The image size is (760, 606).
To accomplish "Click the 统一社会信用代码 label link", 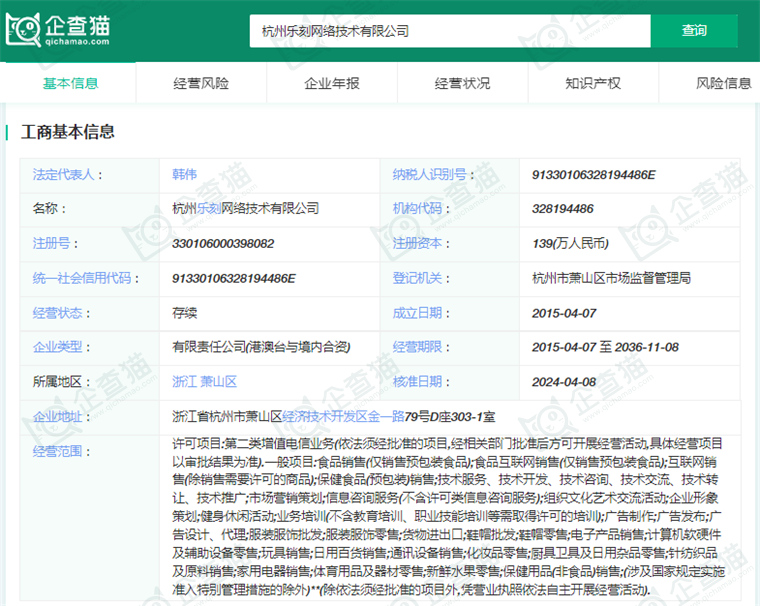I will tap(82, 278).
